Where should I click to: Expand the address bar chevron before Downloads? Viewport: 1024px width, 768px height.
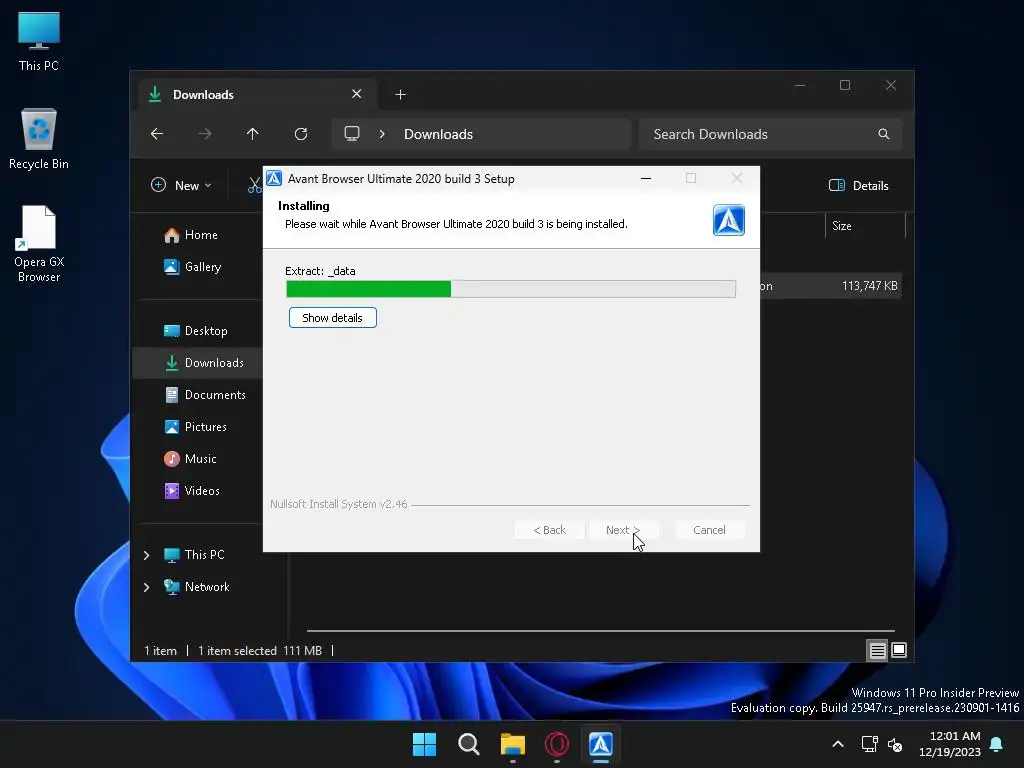(382, 134)
